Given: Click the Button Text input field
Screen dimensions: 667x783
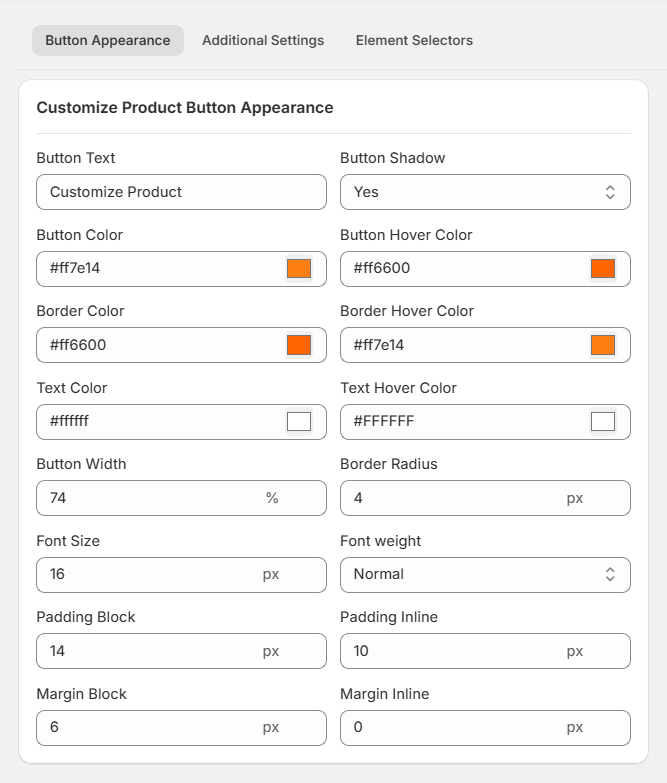Looking at the screenshot, I should pyautogui.click(x=181, y=192).
